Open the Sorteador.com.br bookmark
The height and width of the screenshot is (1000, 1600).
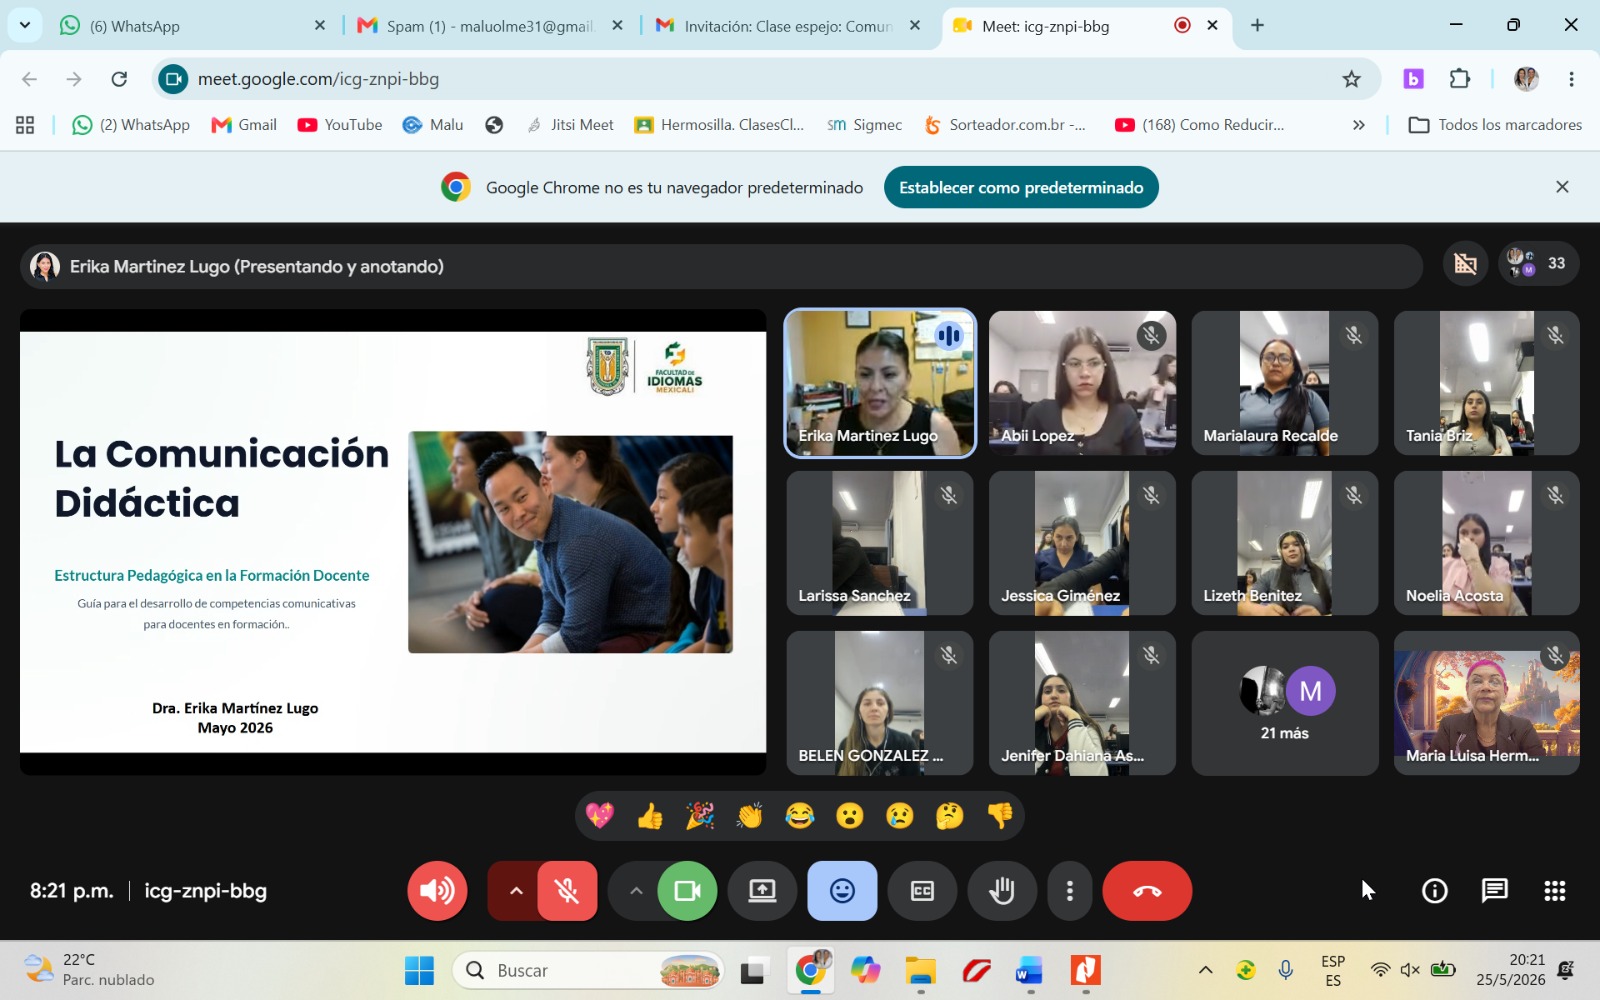click(x=1004, y=125)
